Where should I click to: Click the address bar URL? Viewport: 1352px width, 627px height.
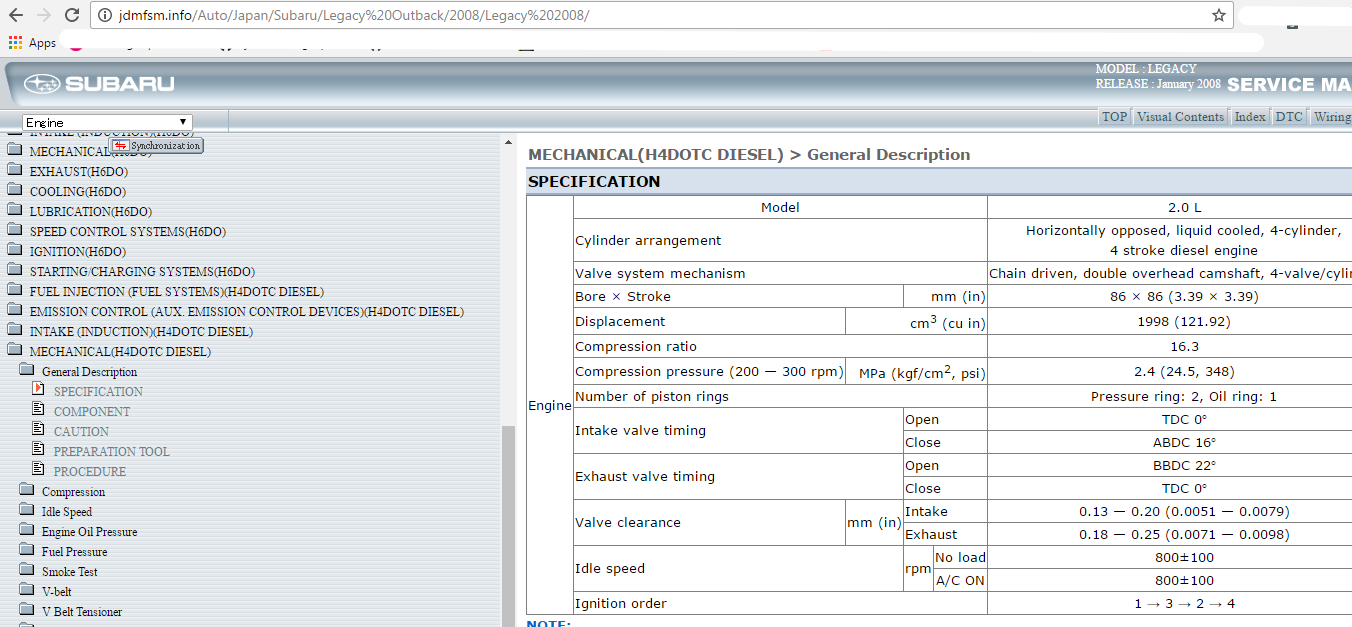click(354, 16)
